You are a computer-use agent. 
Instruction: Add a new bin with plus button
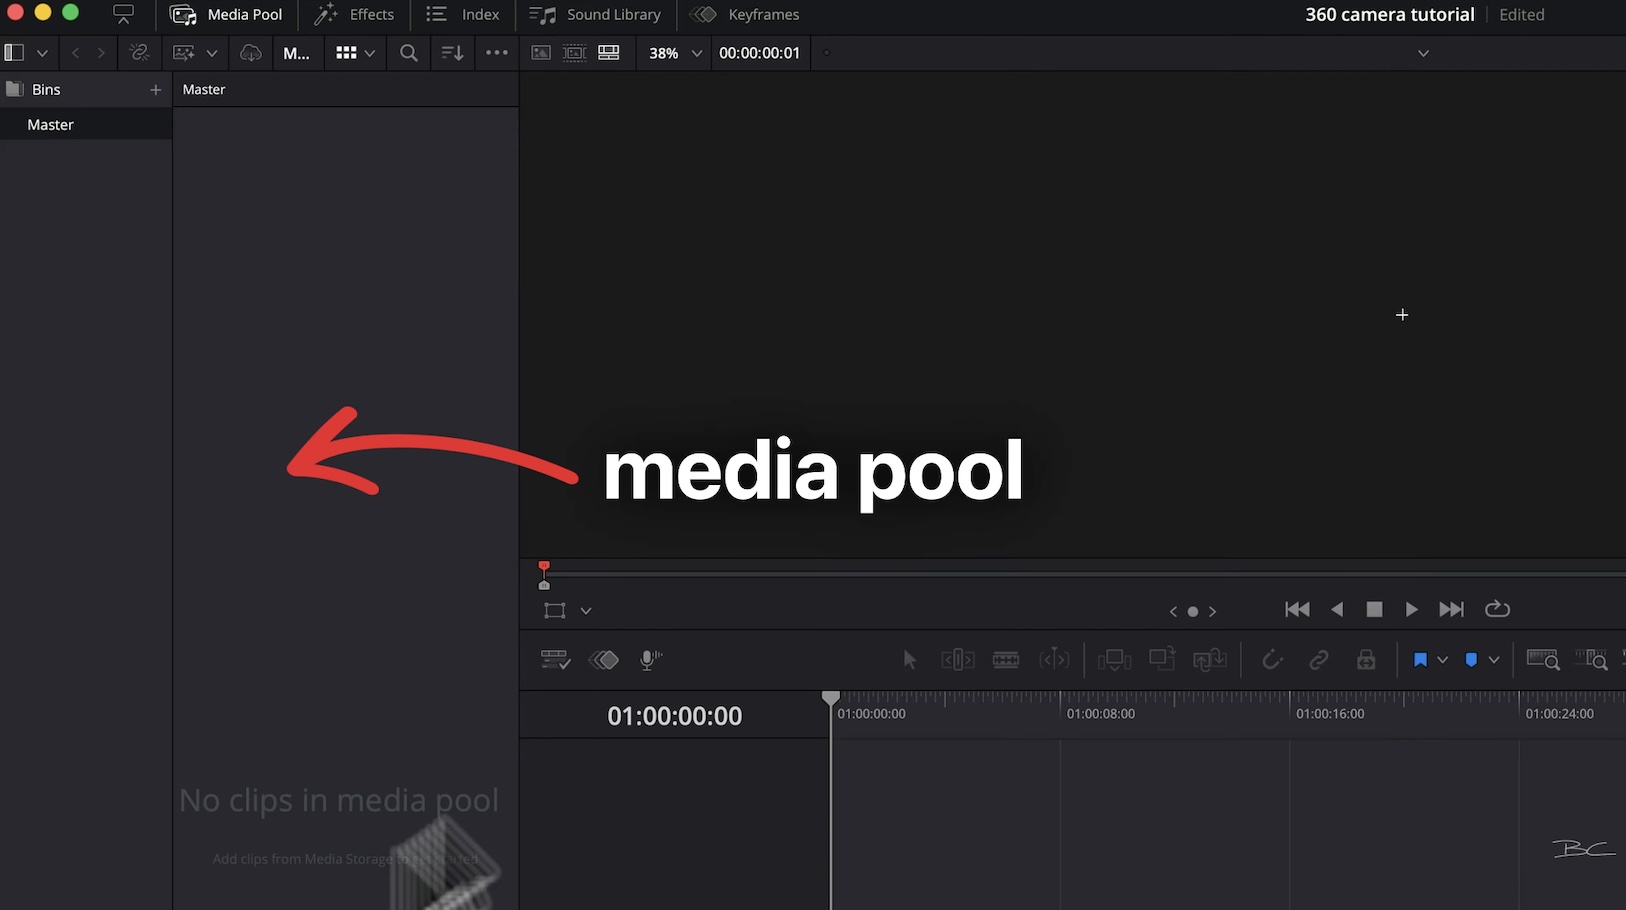(x=155, y=90)
